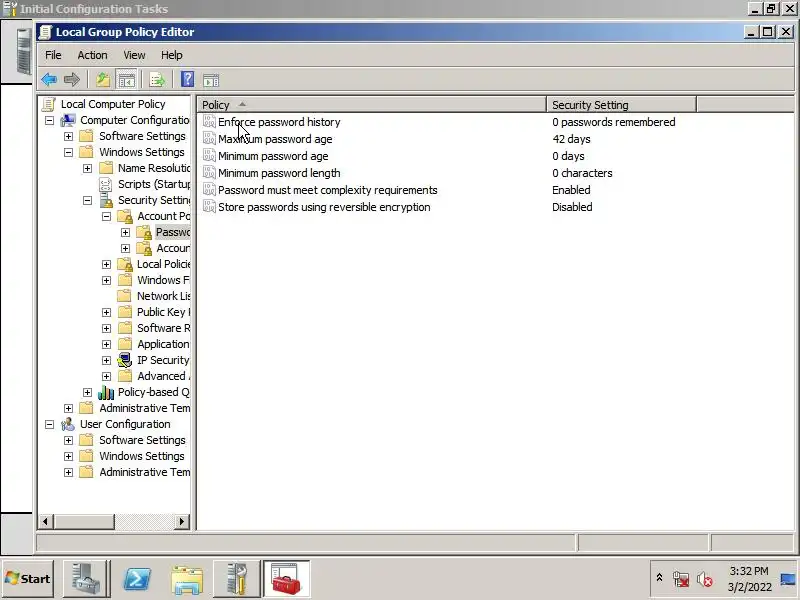
Task: Launch Windows PowerShell from taskbar
Action: [x=137, y=579]
